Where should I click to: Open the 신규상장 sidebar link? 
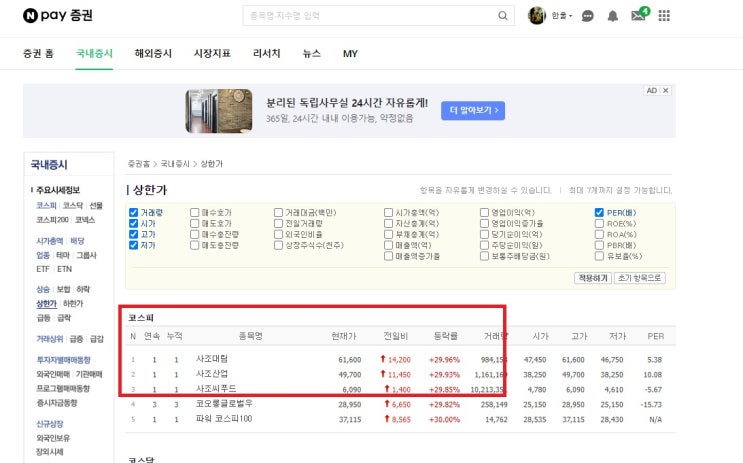click(50, 424)
